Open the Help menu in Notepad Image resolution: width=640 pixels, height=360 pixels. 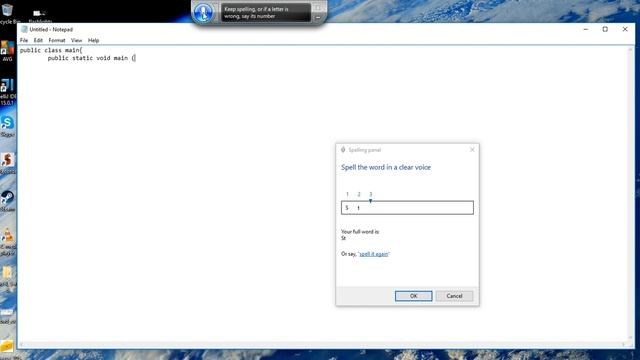[93, 40]
